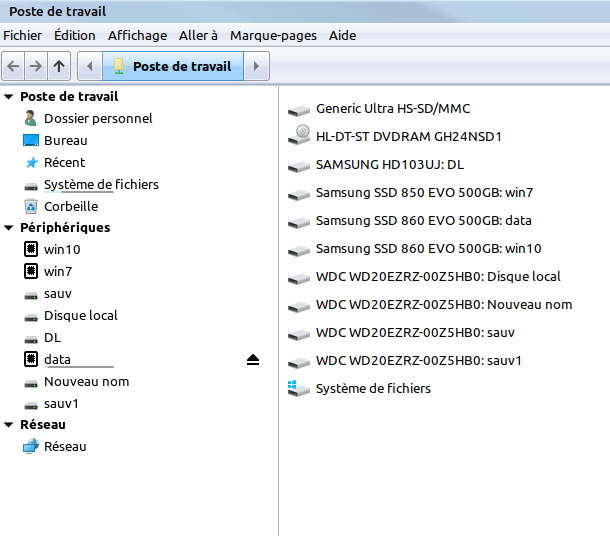
Task: Open Corbeille in the sidebar
Action: (71, 206)
